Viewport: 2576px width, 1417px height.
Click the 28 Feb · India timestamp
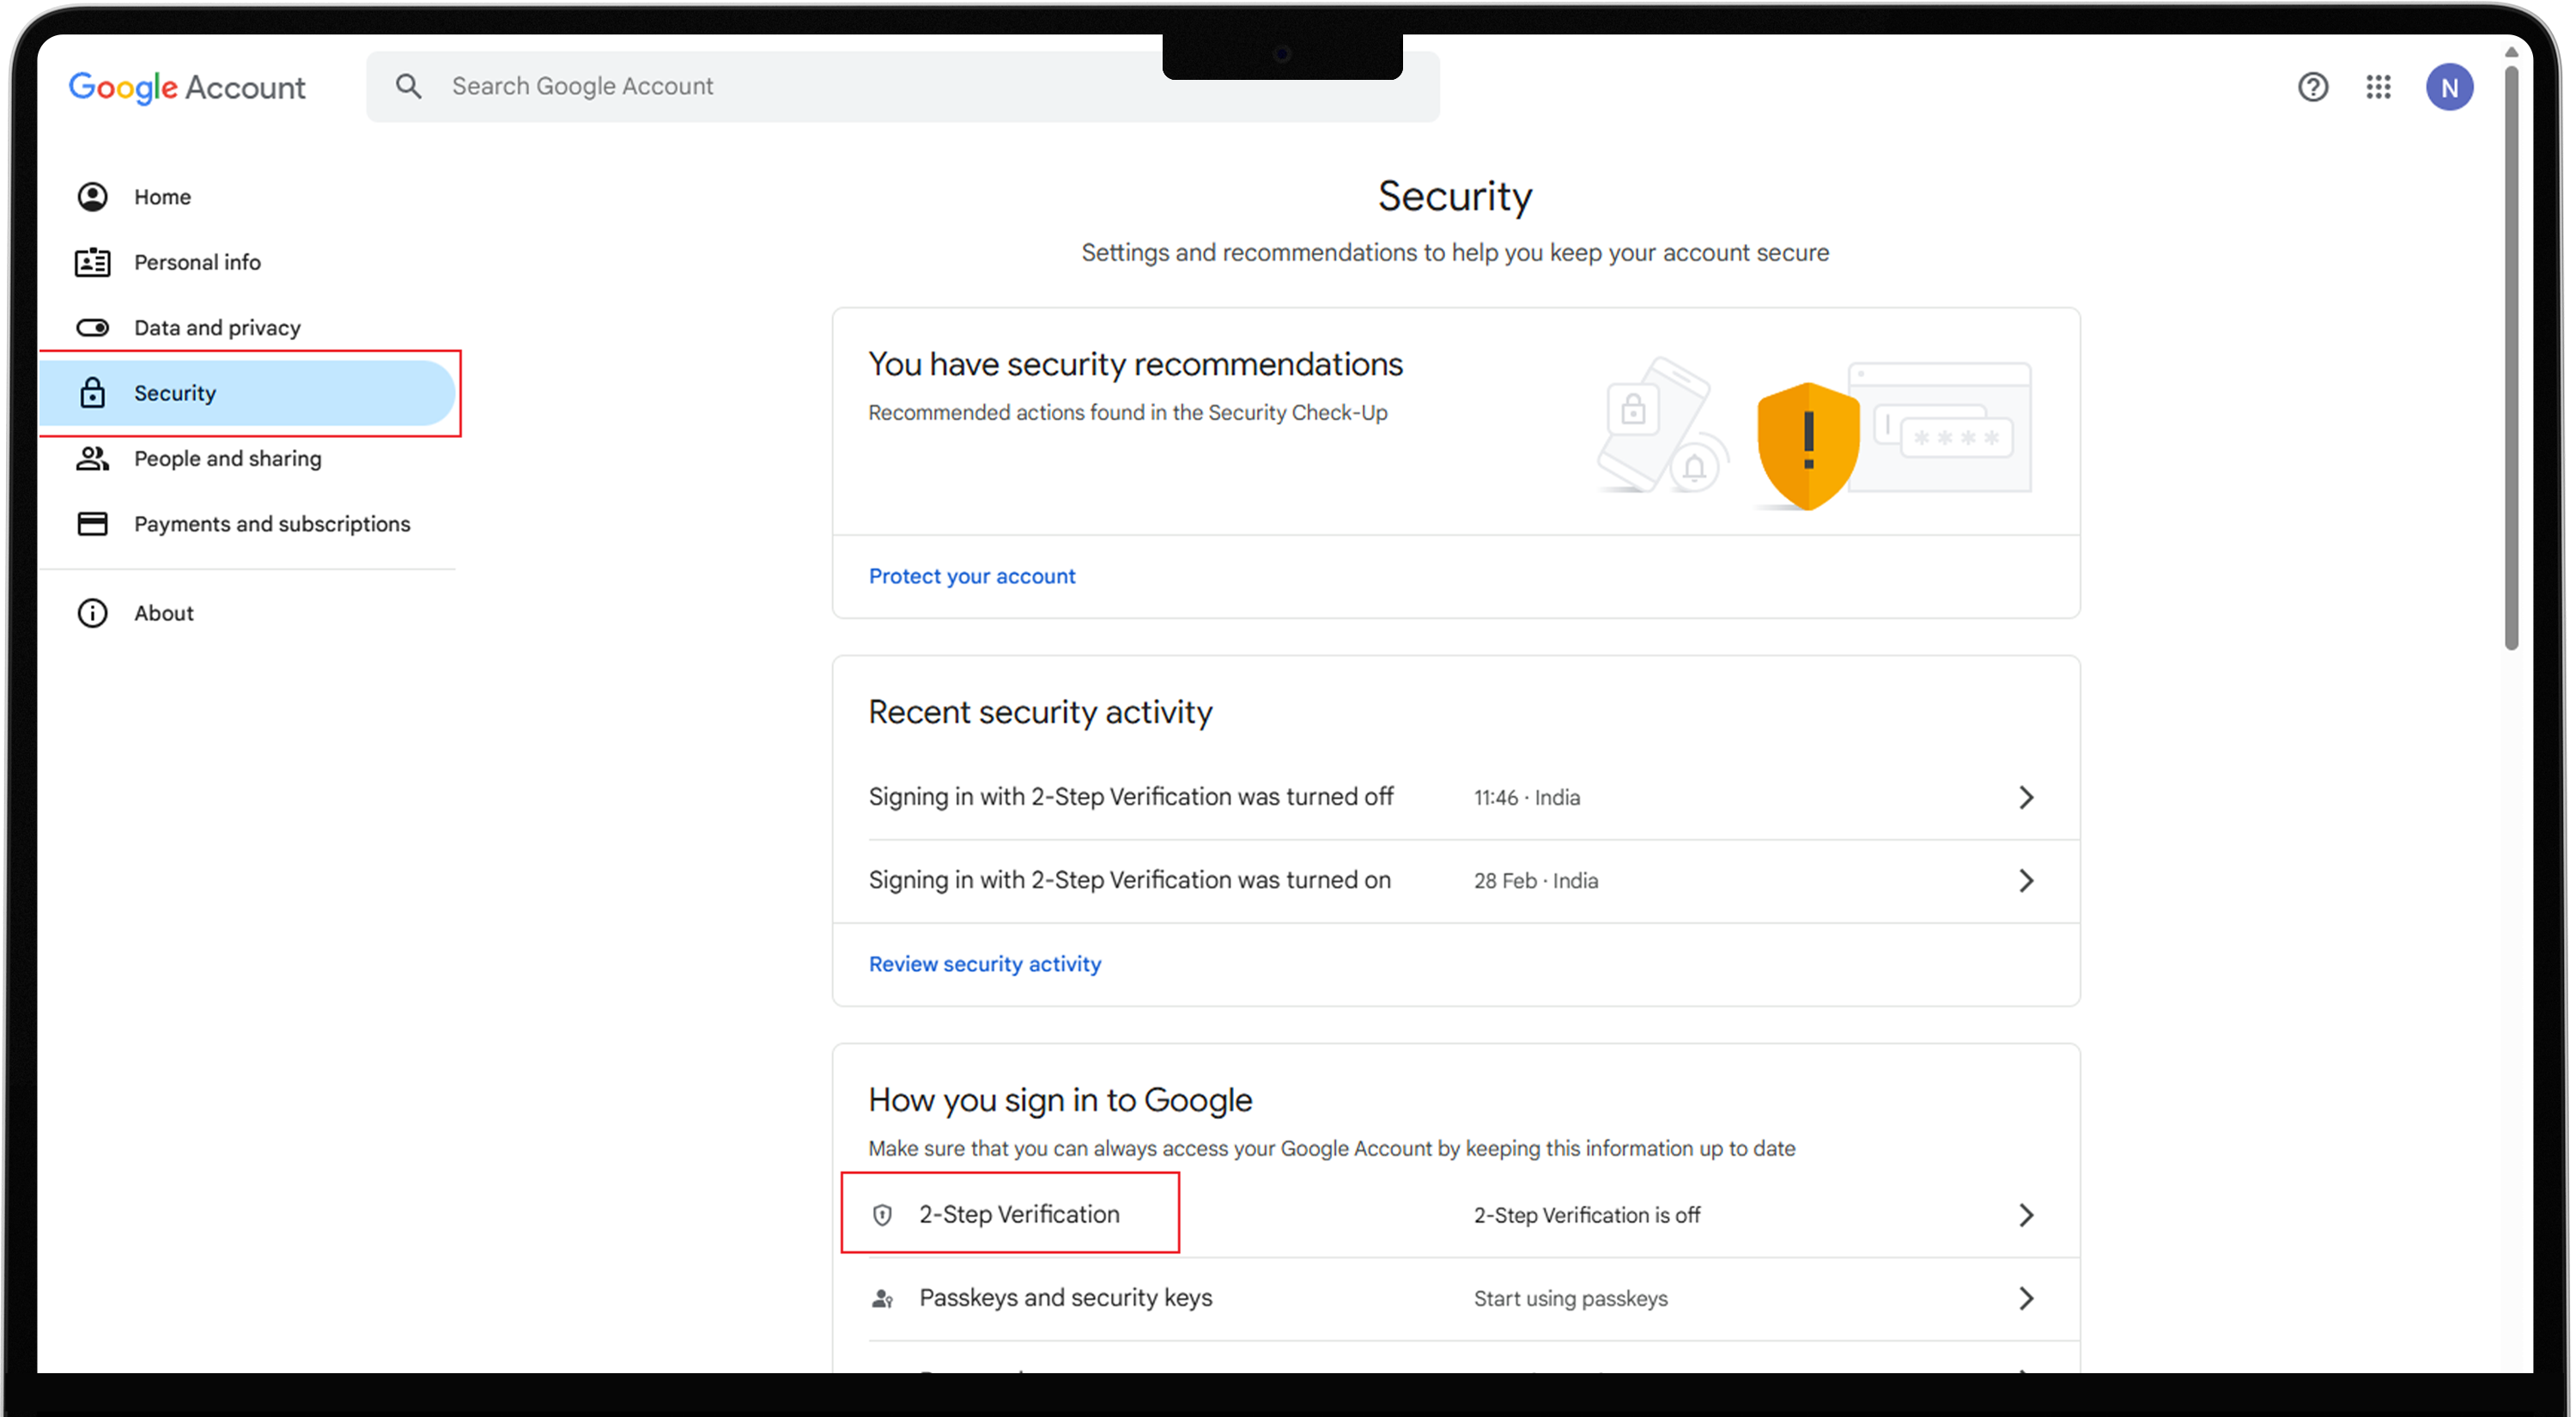click(x=1535, y=880)
